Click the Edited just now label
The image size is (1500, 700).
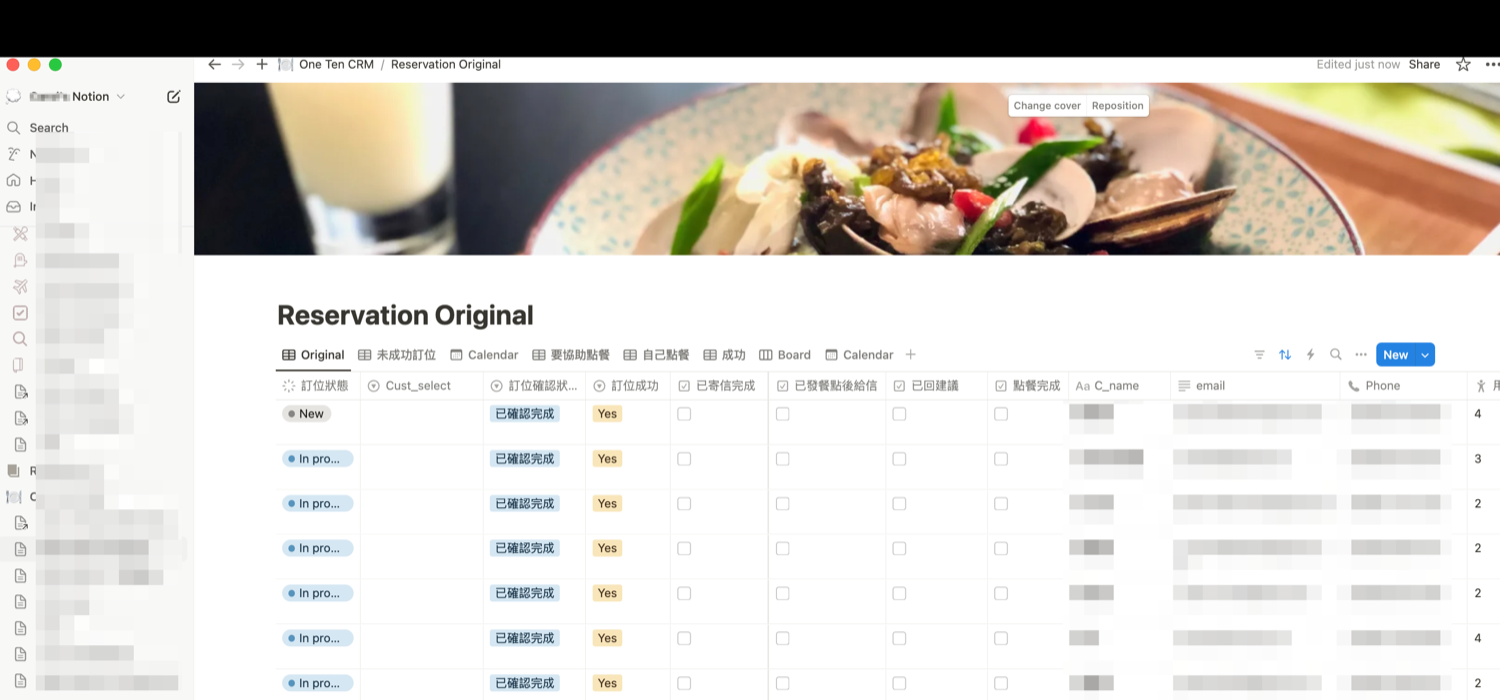[x=1358, y=64]
